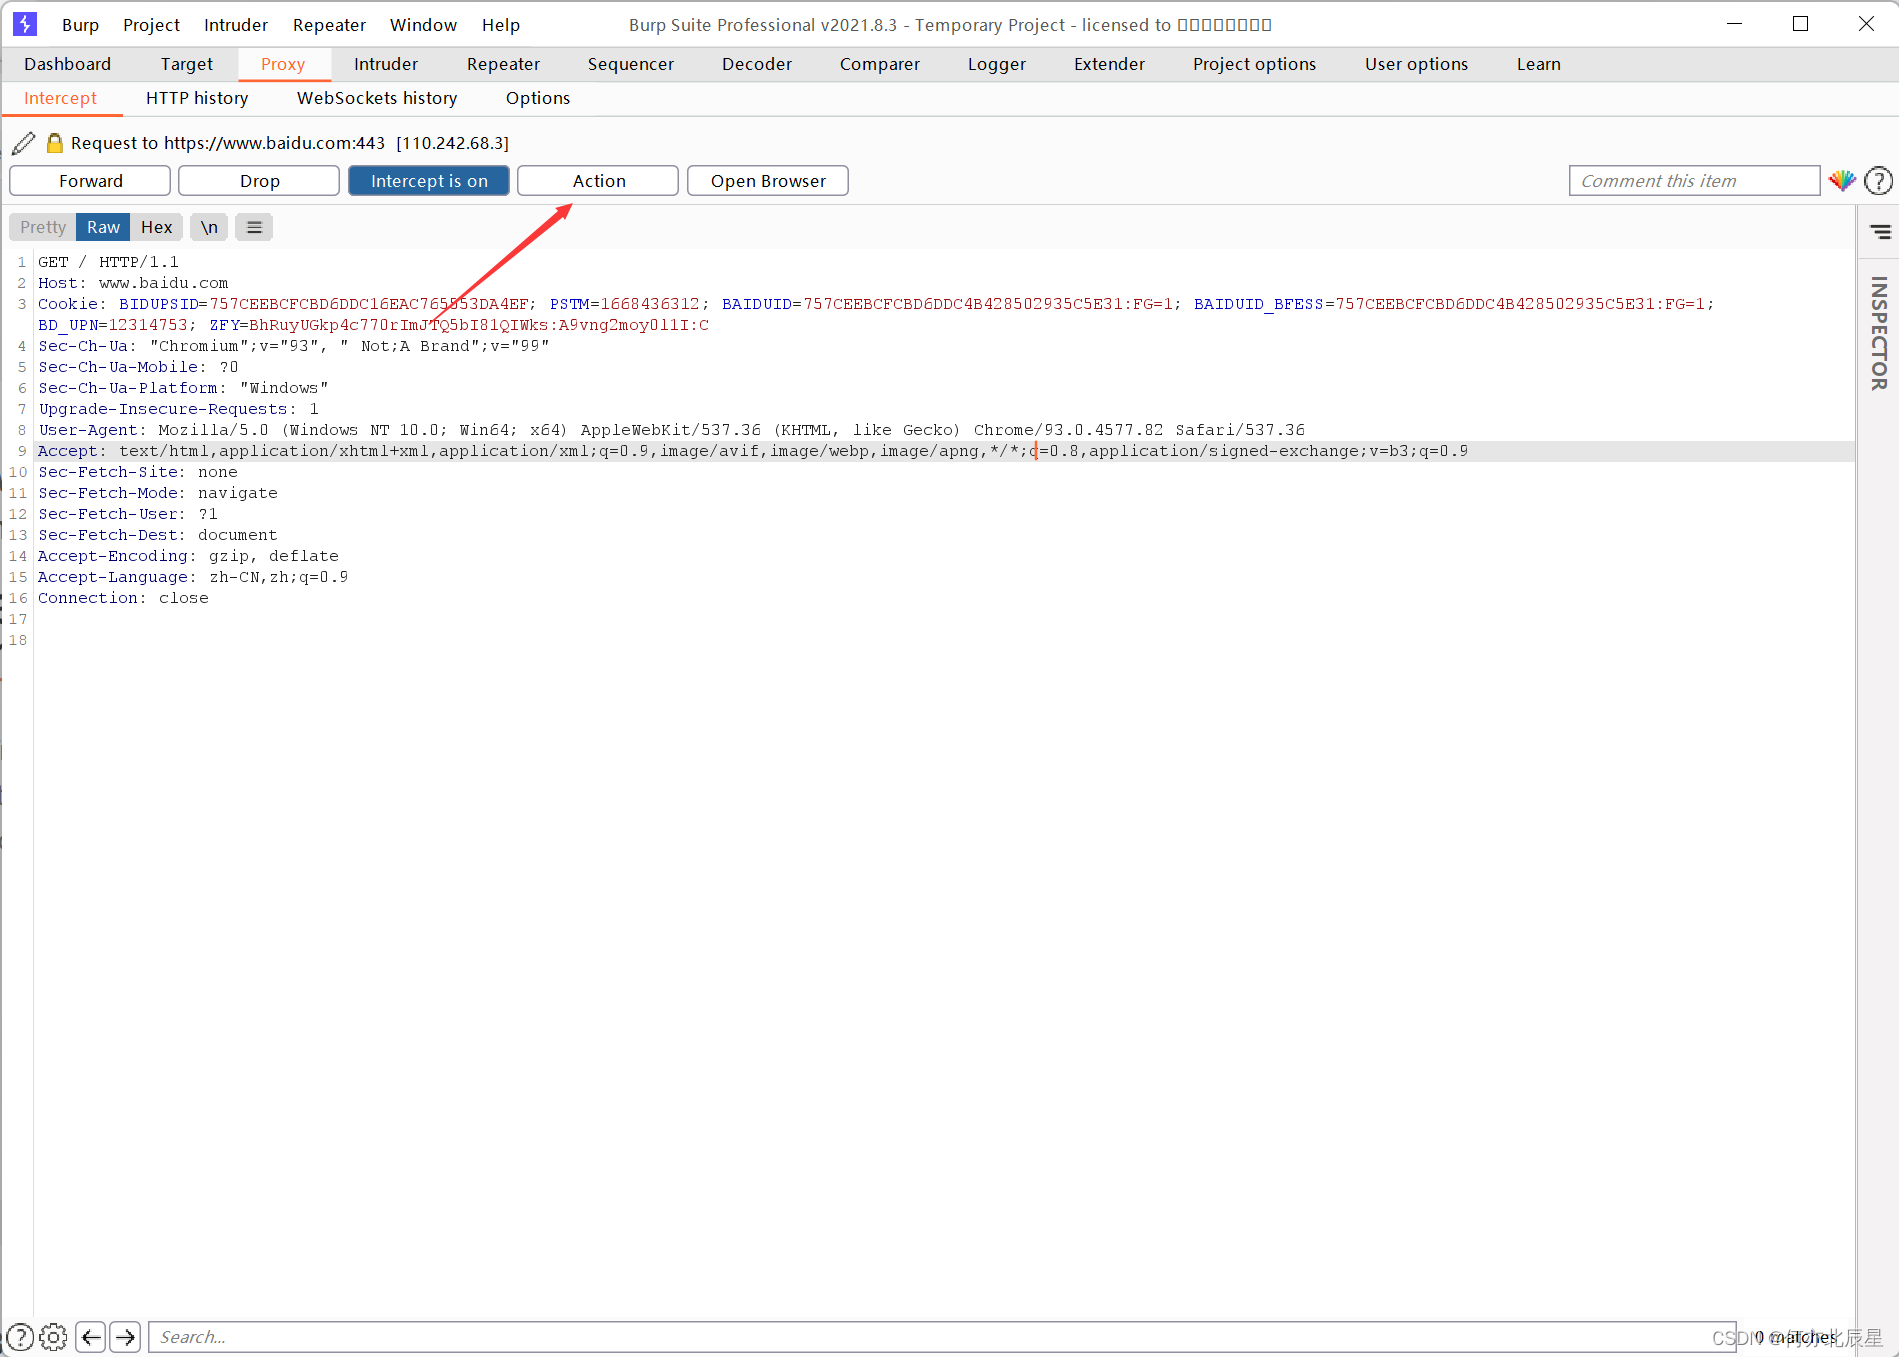
Task: Open the Repeater menu in menu bar
Action: [329, 25]
